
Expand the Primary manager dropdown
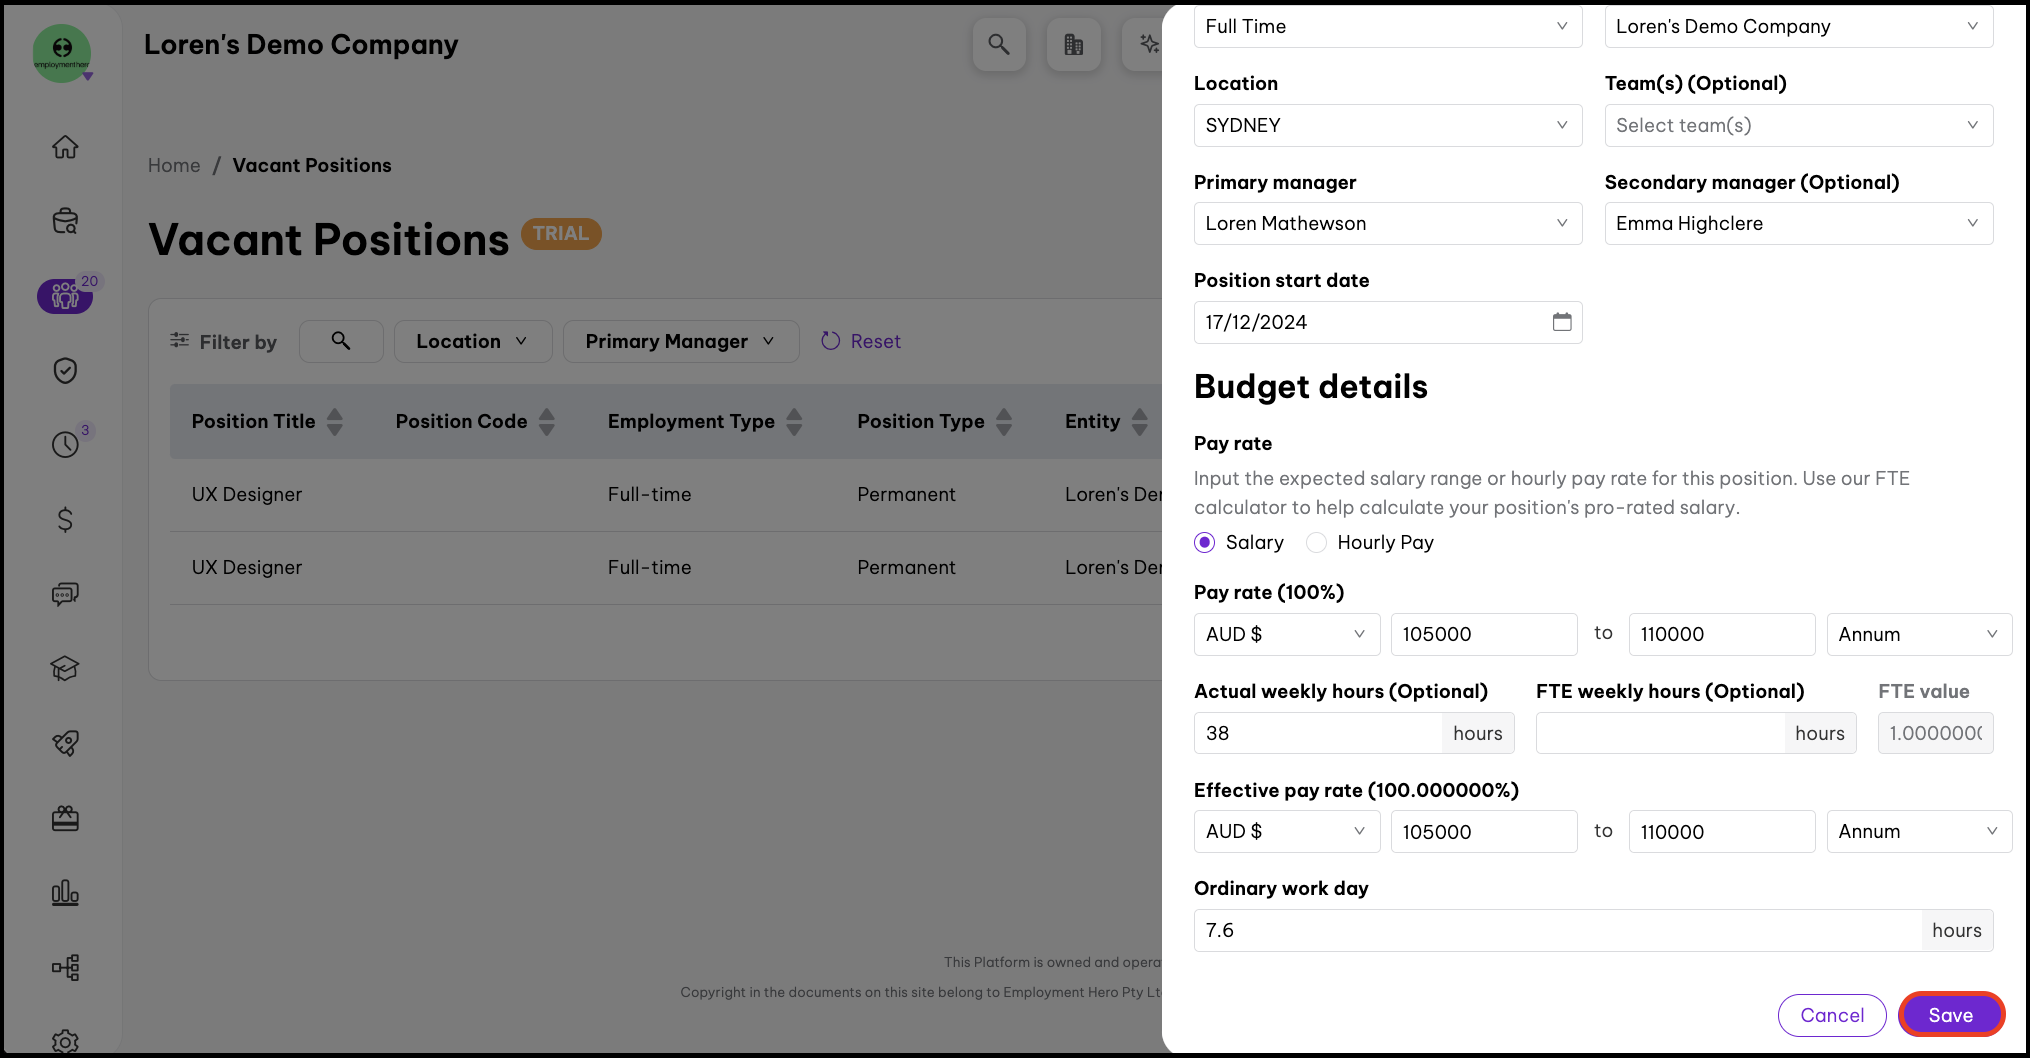[x=1387, y=224]
